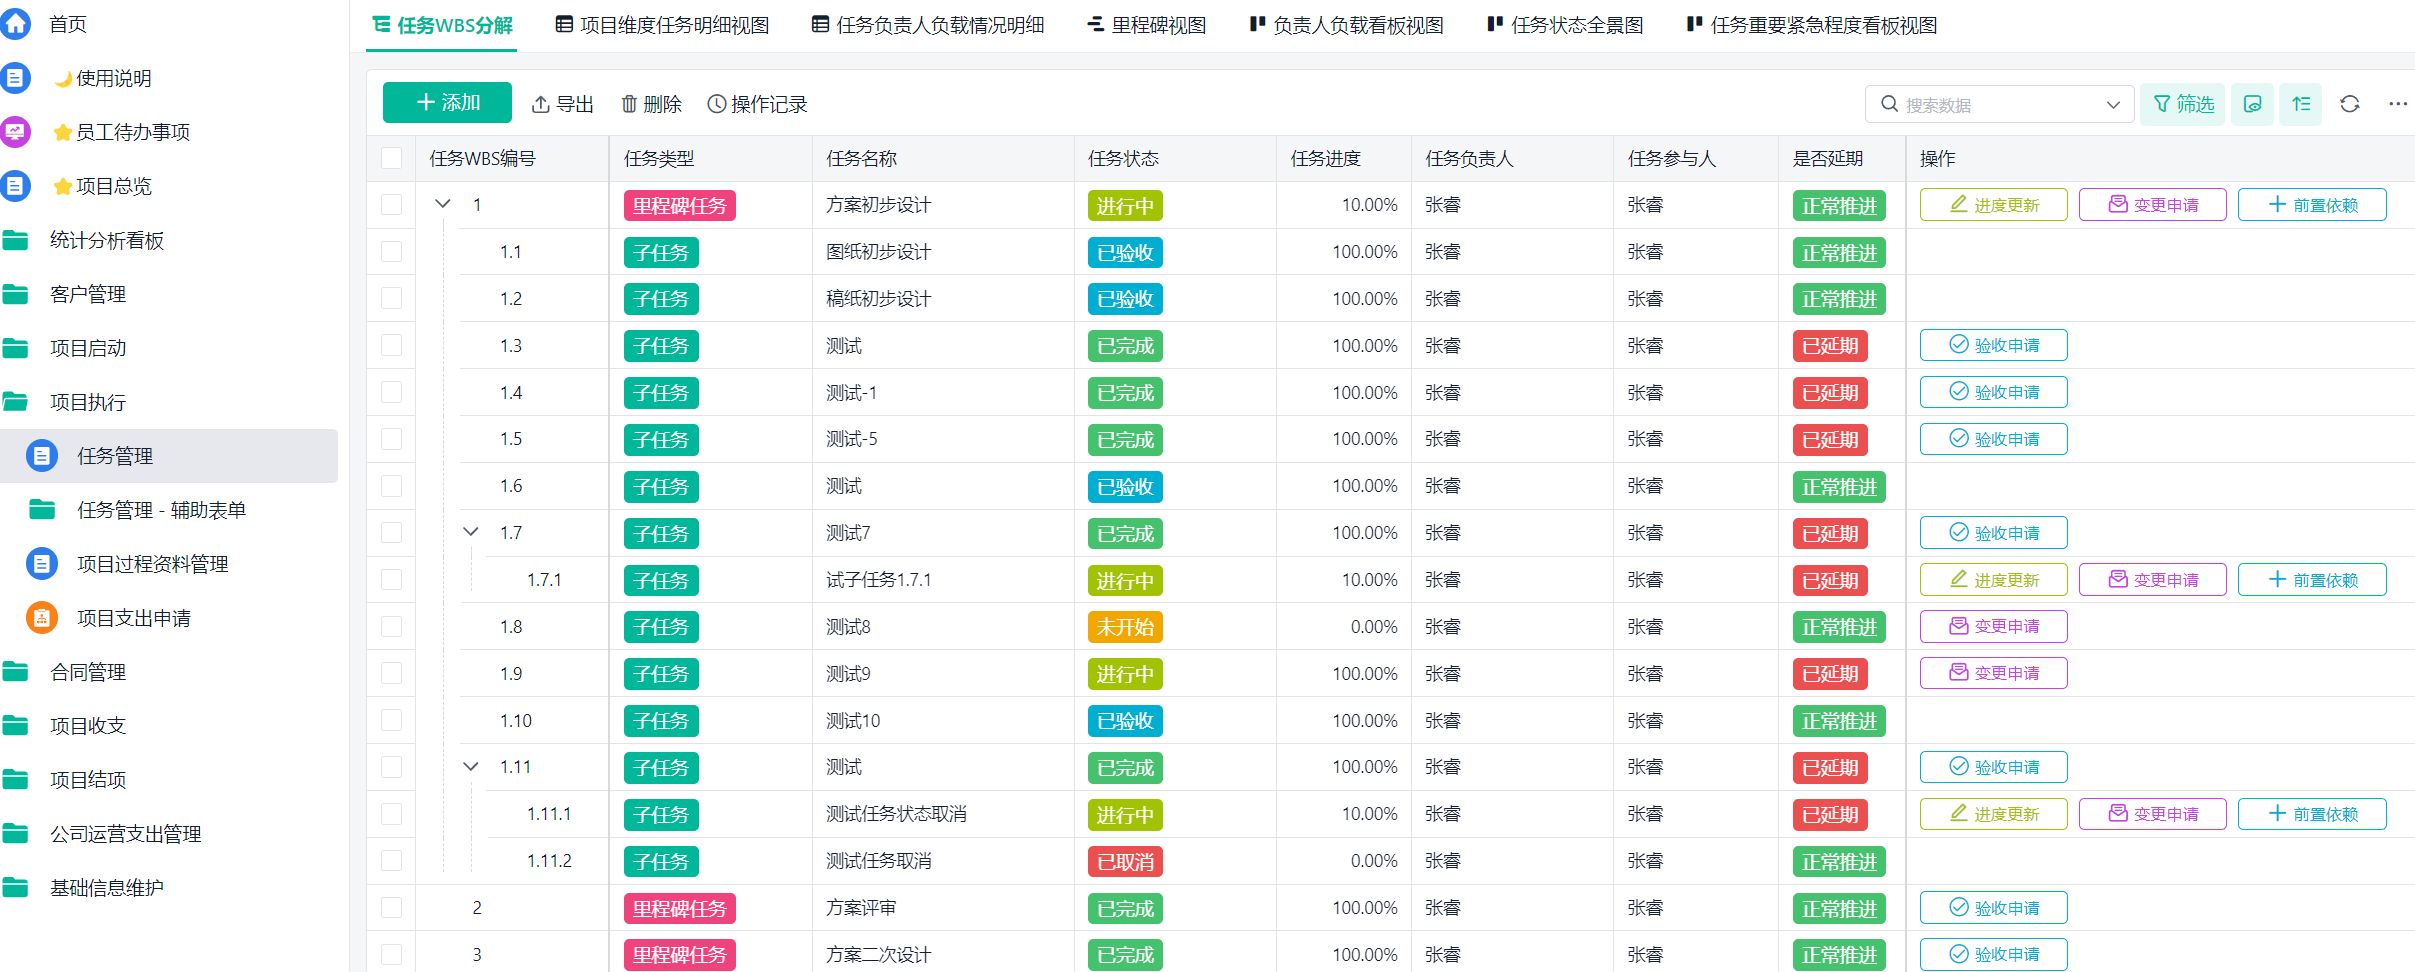Check the row 1.11.2 测试任务取消 checkbox
Viewport: 2415px width, 972px height.
point(391,861)
